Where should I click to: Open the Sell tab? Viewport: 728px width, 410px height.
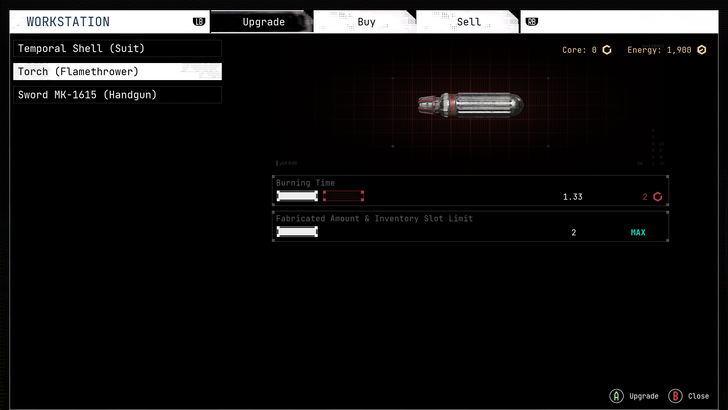click(468, 22)
